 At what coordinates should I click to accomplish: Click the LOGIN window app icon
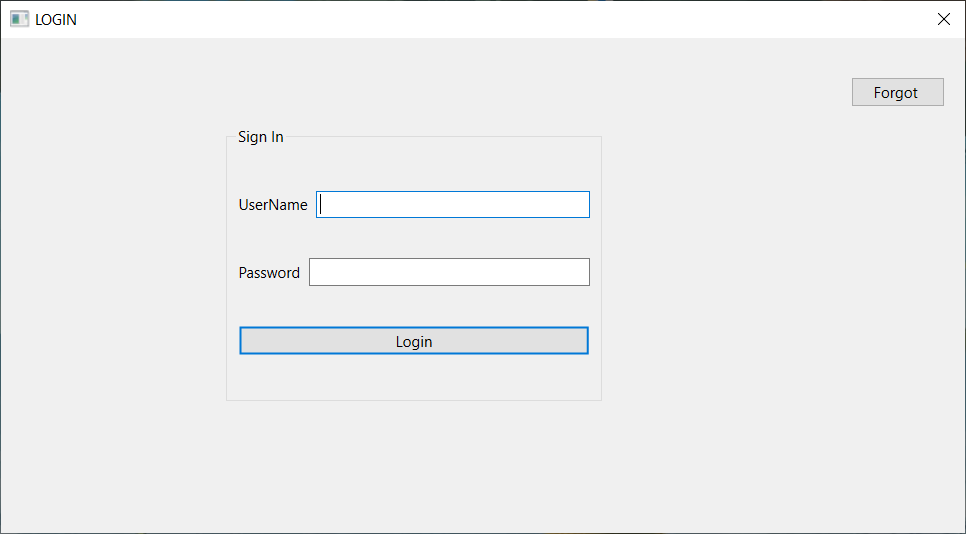pyautogui.click(x=19, y=19)
